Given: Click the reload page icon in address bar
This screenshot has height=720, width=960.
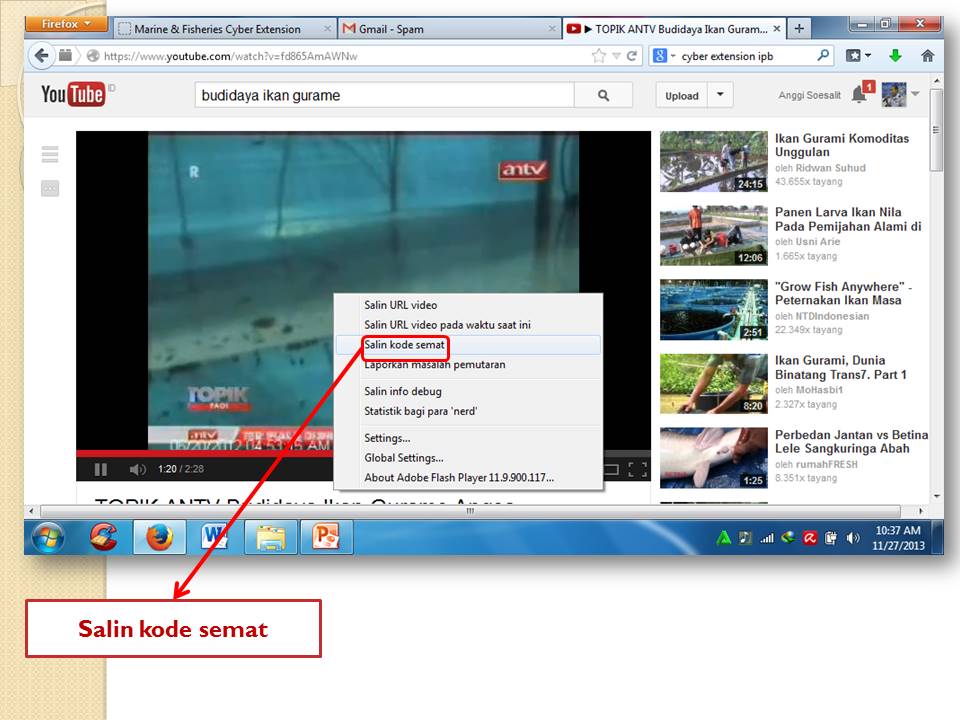Looking at the screenshot, I should tap(632, 56).
